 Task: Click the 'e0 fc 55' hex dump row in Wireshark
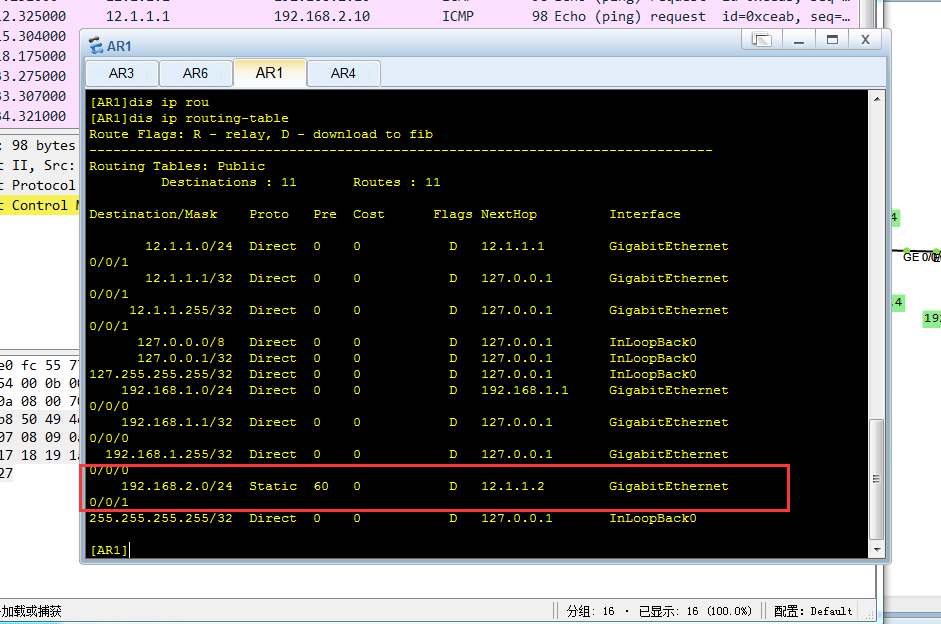(x=40, y=365)
